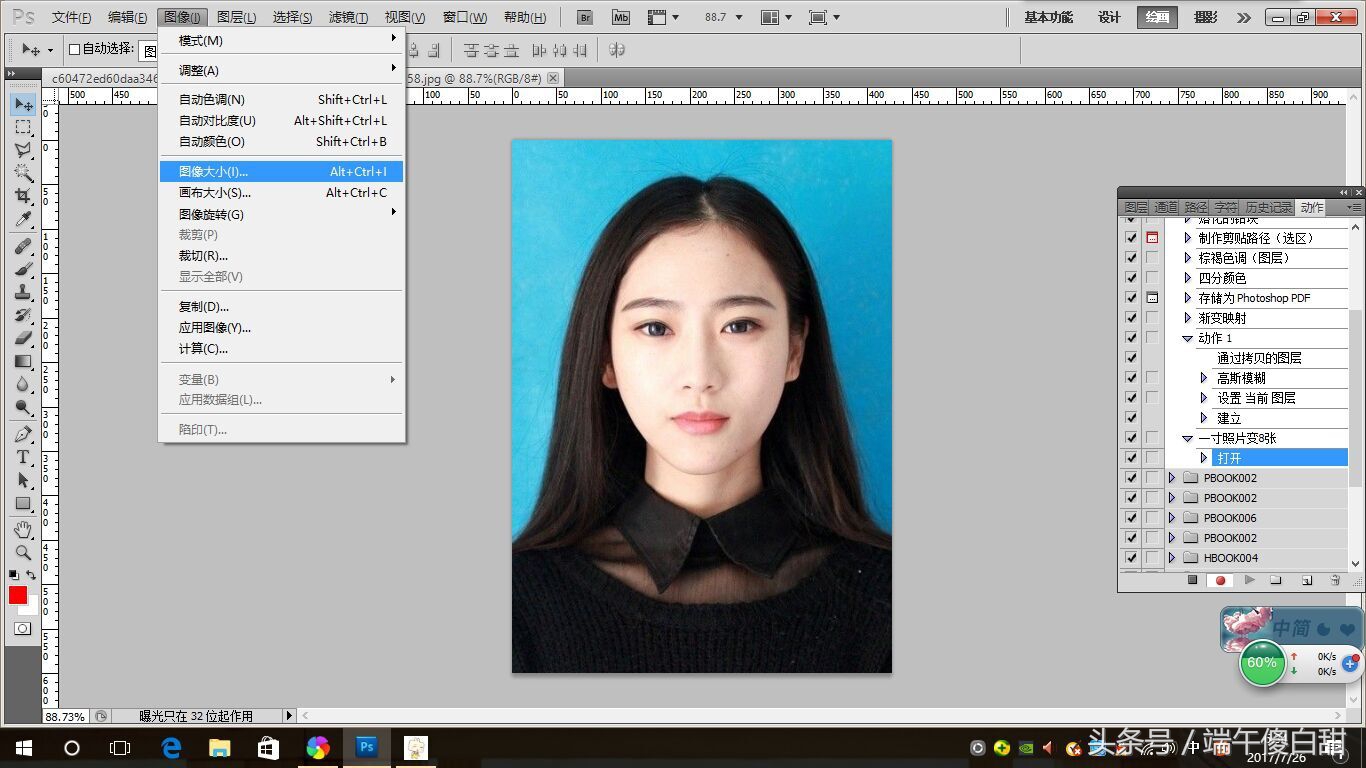
Task: Switch to the 历史记录 panel tab
Action: point(1268,207)
